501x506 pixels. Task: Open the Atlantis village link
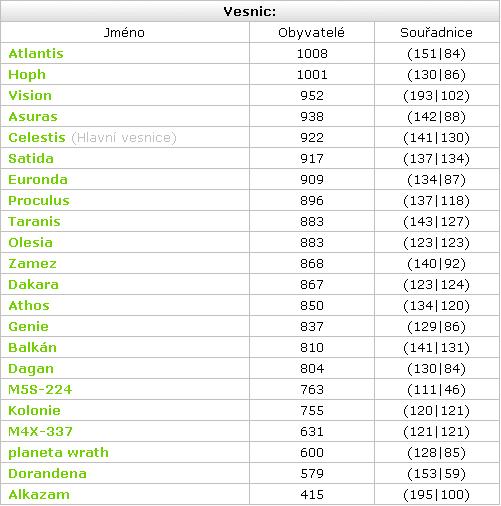click(36, 54)
